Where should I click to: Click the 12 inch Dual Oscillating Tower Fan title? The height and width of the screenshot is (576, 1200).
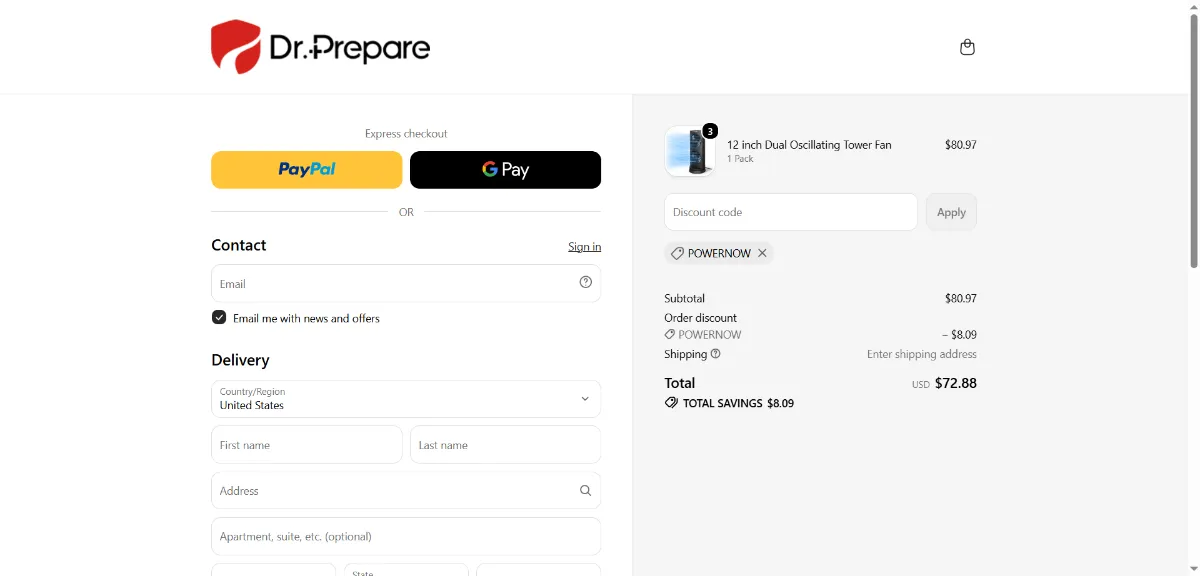pyautogui.click(x=809, y=145)
